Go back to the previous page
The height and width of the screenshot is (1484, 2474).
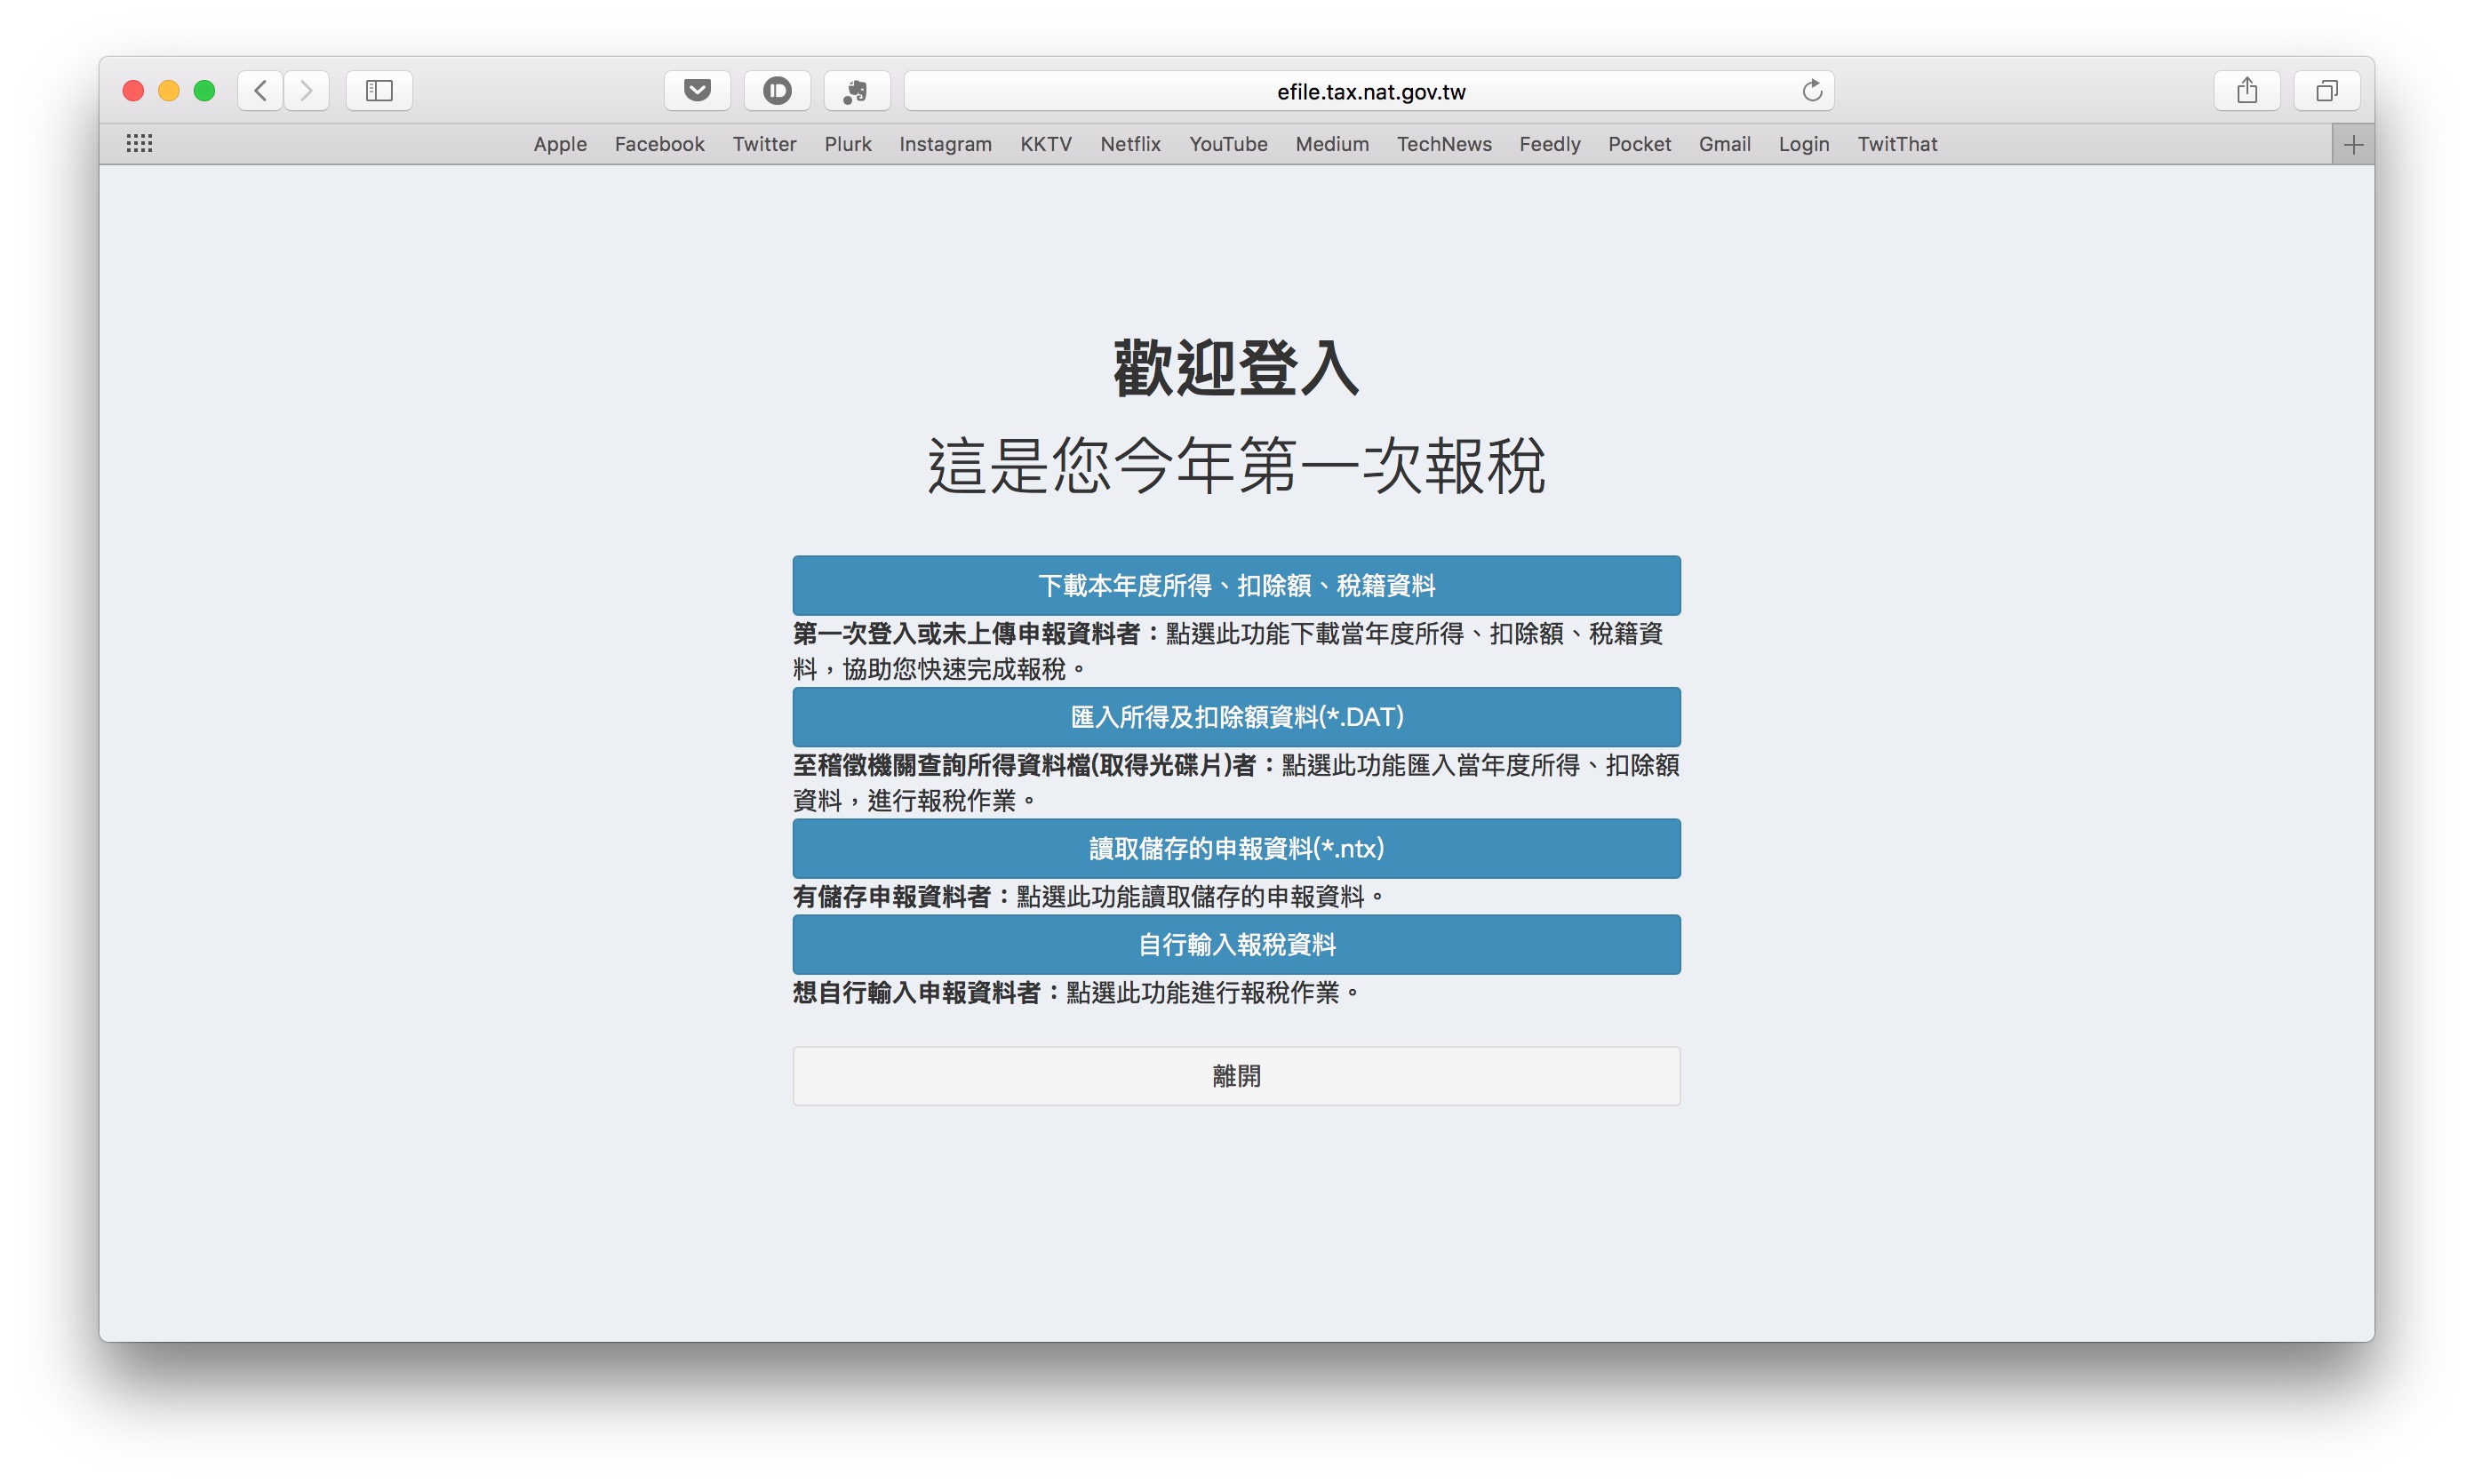pos(260,91)
